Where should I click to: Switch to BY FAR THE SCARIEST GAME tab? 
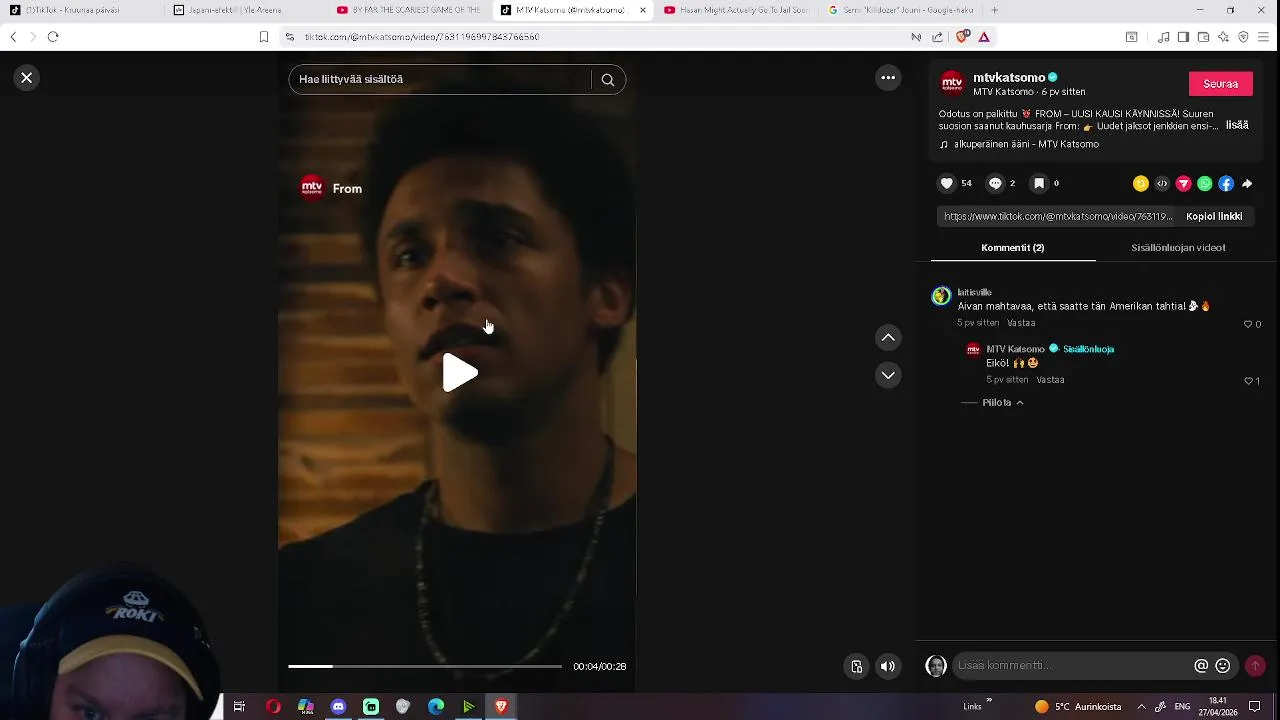pyautogui.click(x=408, y=10)
